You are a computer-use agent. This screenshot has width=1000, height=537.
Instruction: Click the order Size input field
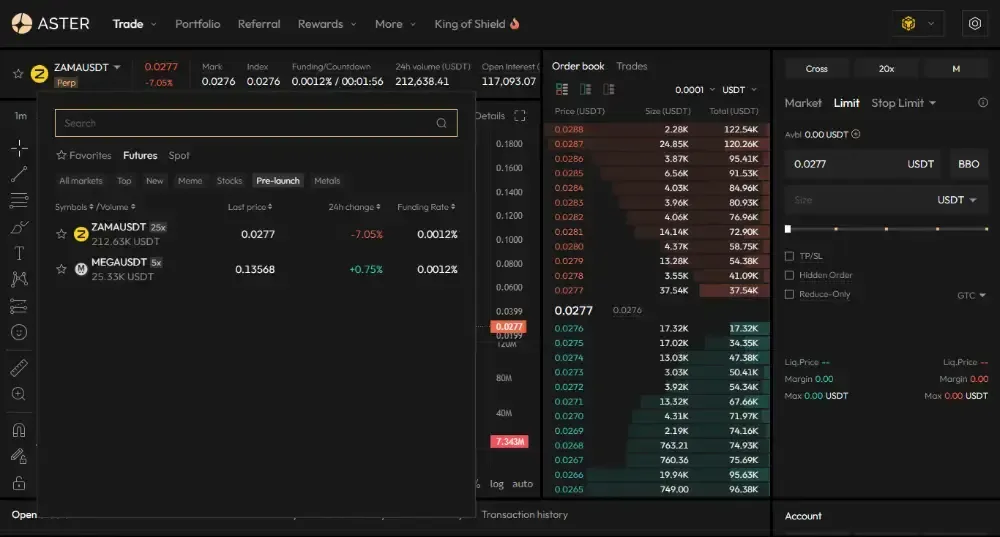click(858, 200)
